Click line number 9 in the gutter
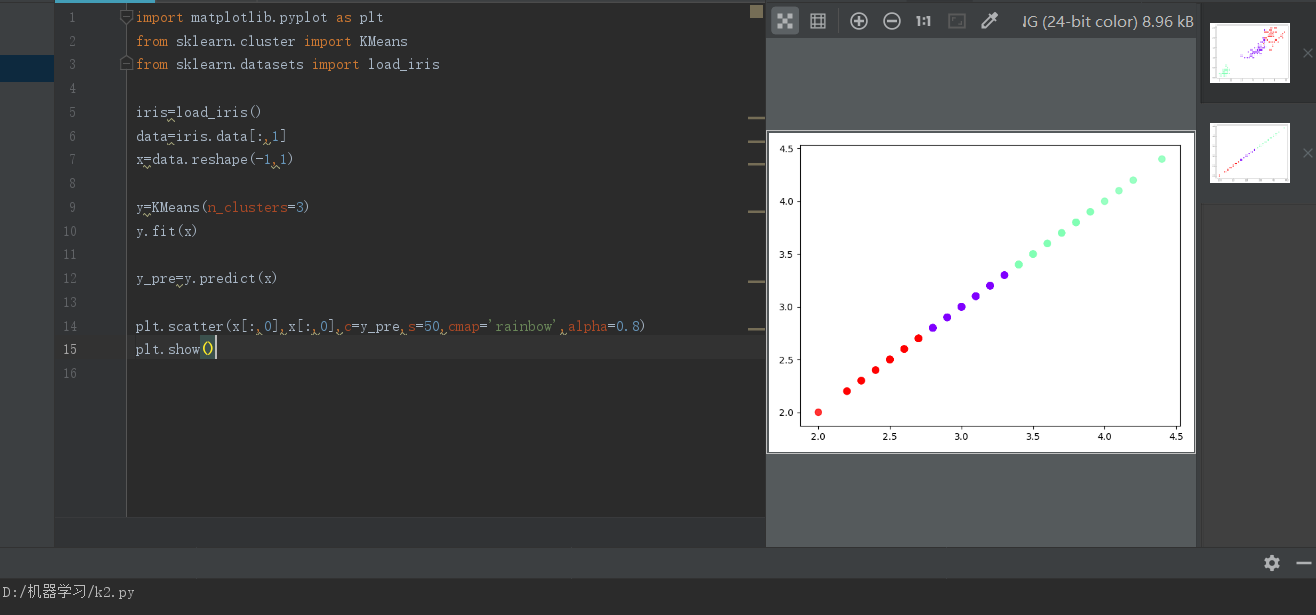Screen dimensions: 1316x615 72,207
